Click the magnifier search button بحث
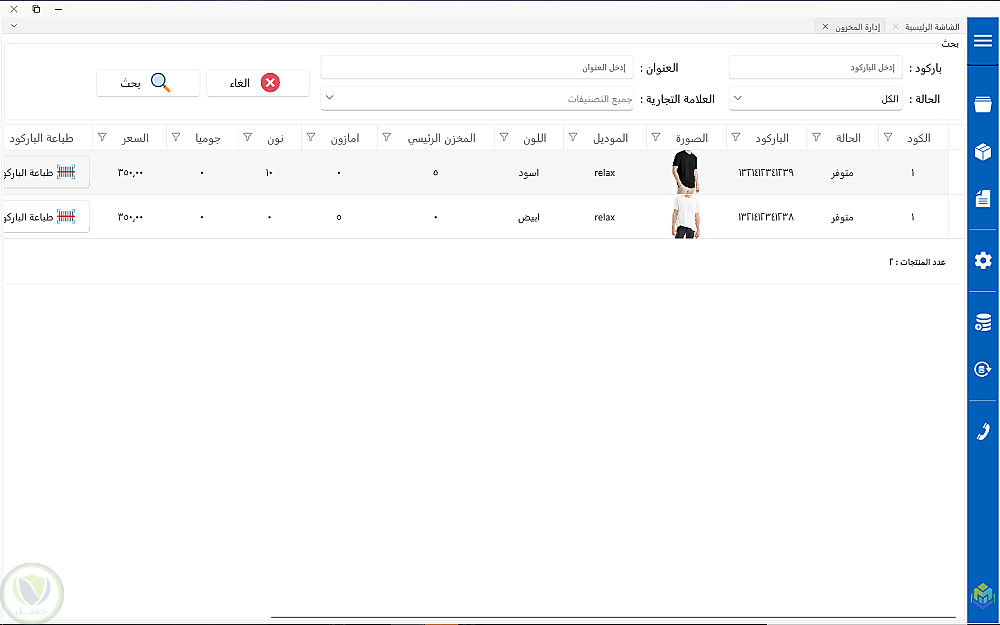This screenshot has height=625, width=1000. [x=148, y=83]
